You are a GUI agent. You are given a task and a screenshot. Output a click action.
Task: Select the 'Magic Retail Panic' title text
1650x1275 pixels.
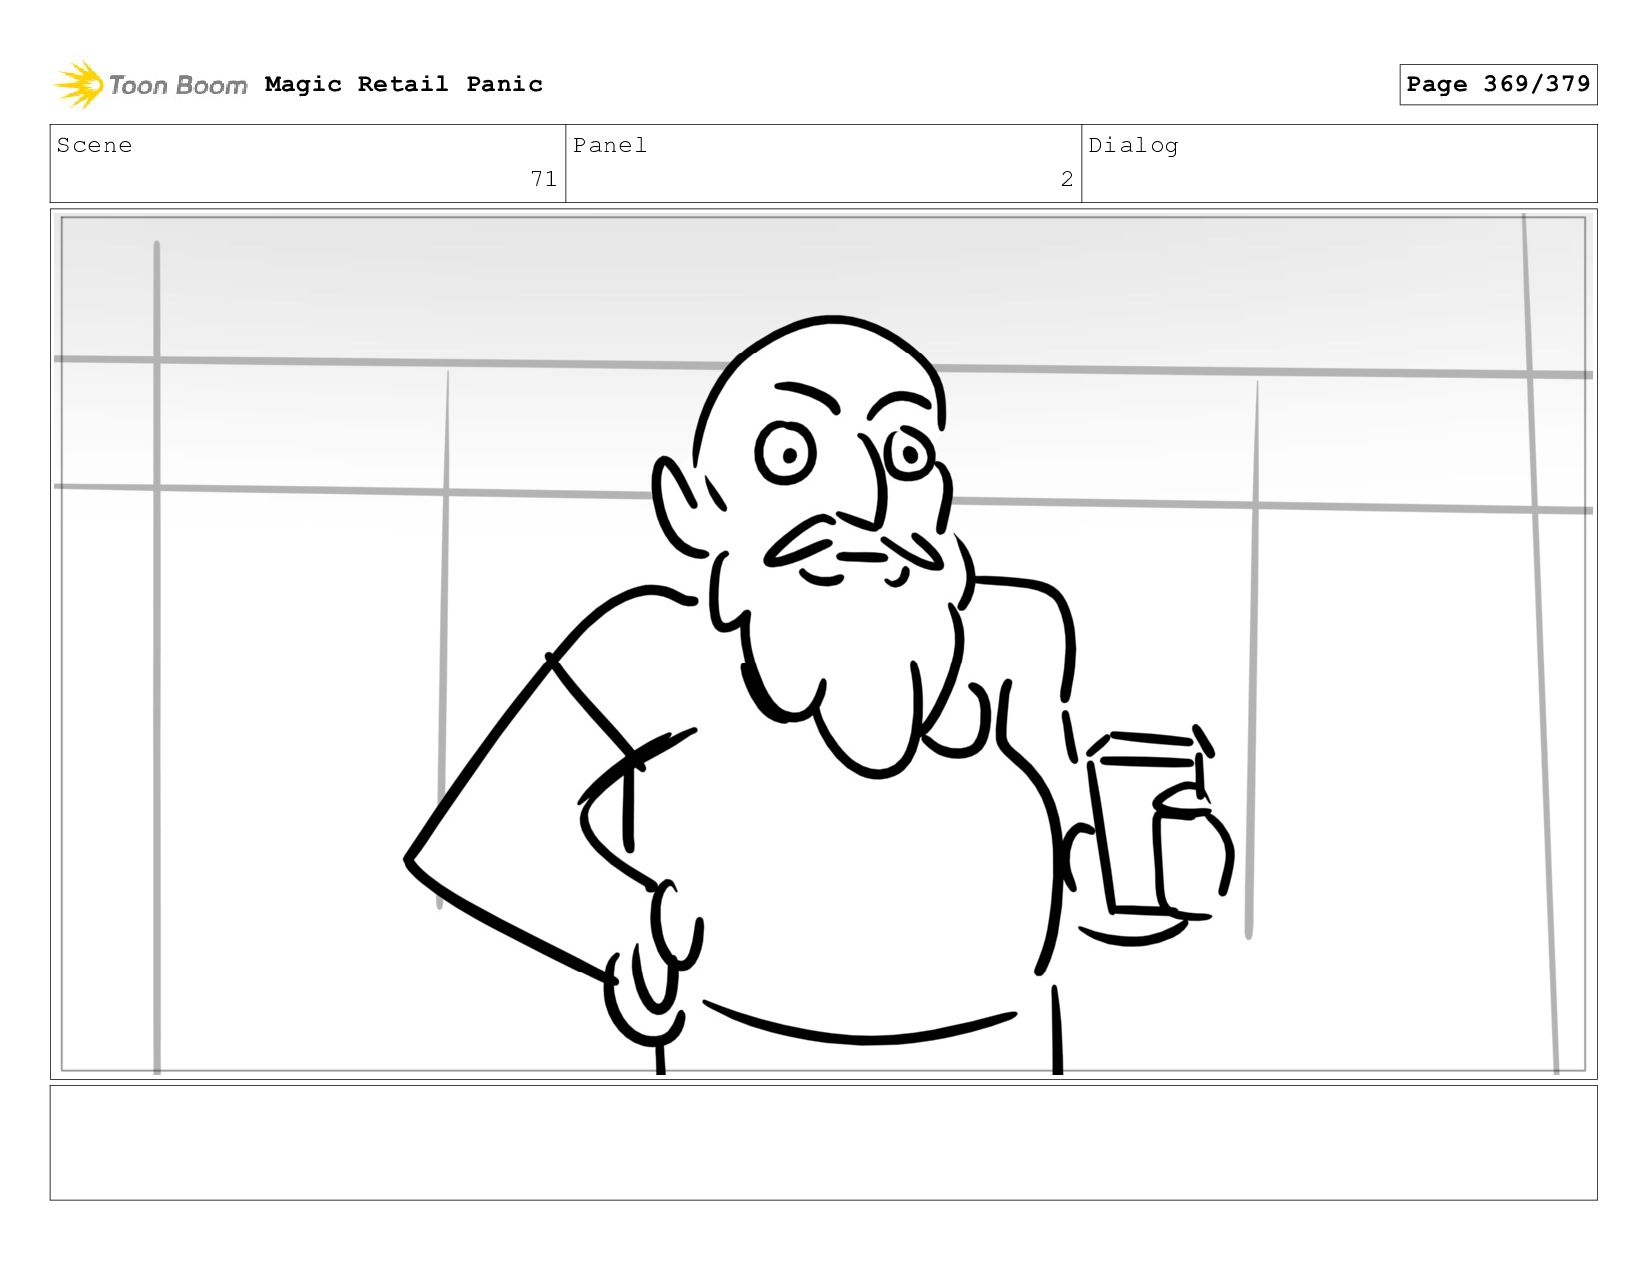[404, 84]
